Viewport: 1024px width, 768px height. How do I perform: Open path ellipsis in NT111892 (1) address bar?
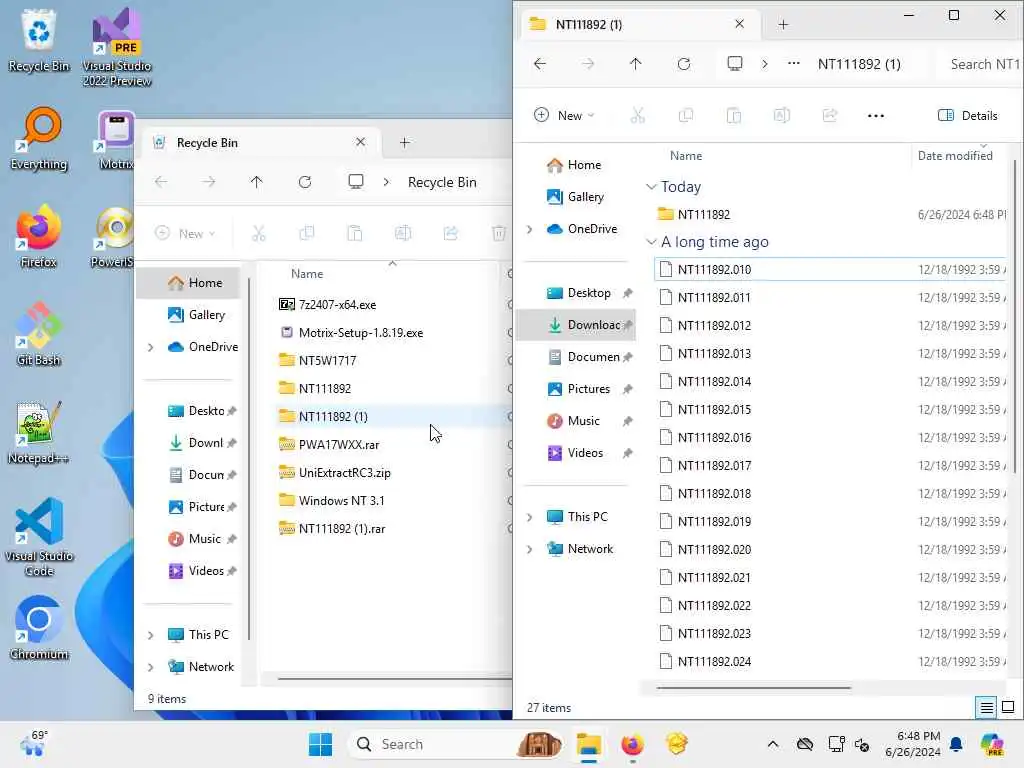point(793,64)
